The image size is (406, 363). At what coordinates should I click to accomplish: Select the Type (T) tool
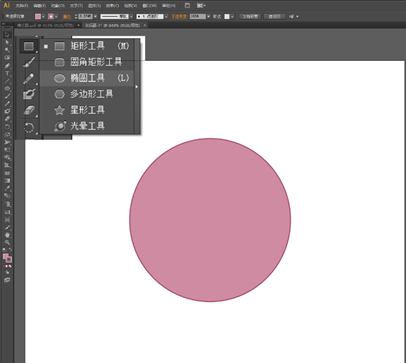[x=7, y=73]
